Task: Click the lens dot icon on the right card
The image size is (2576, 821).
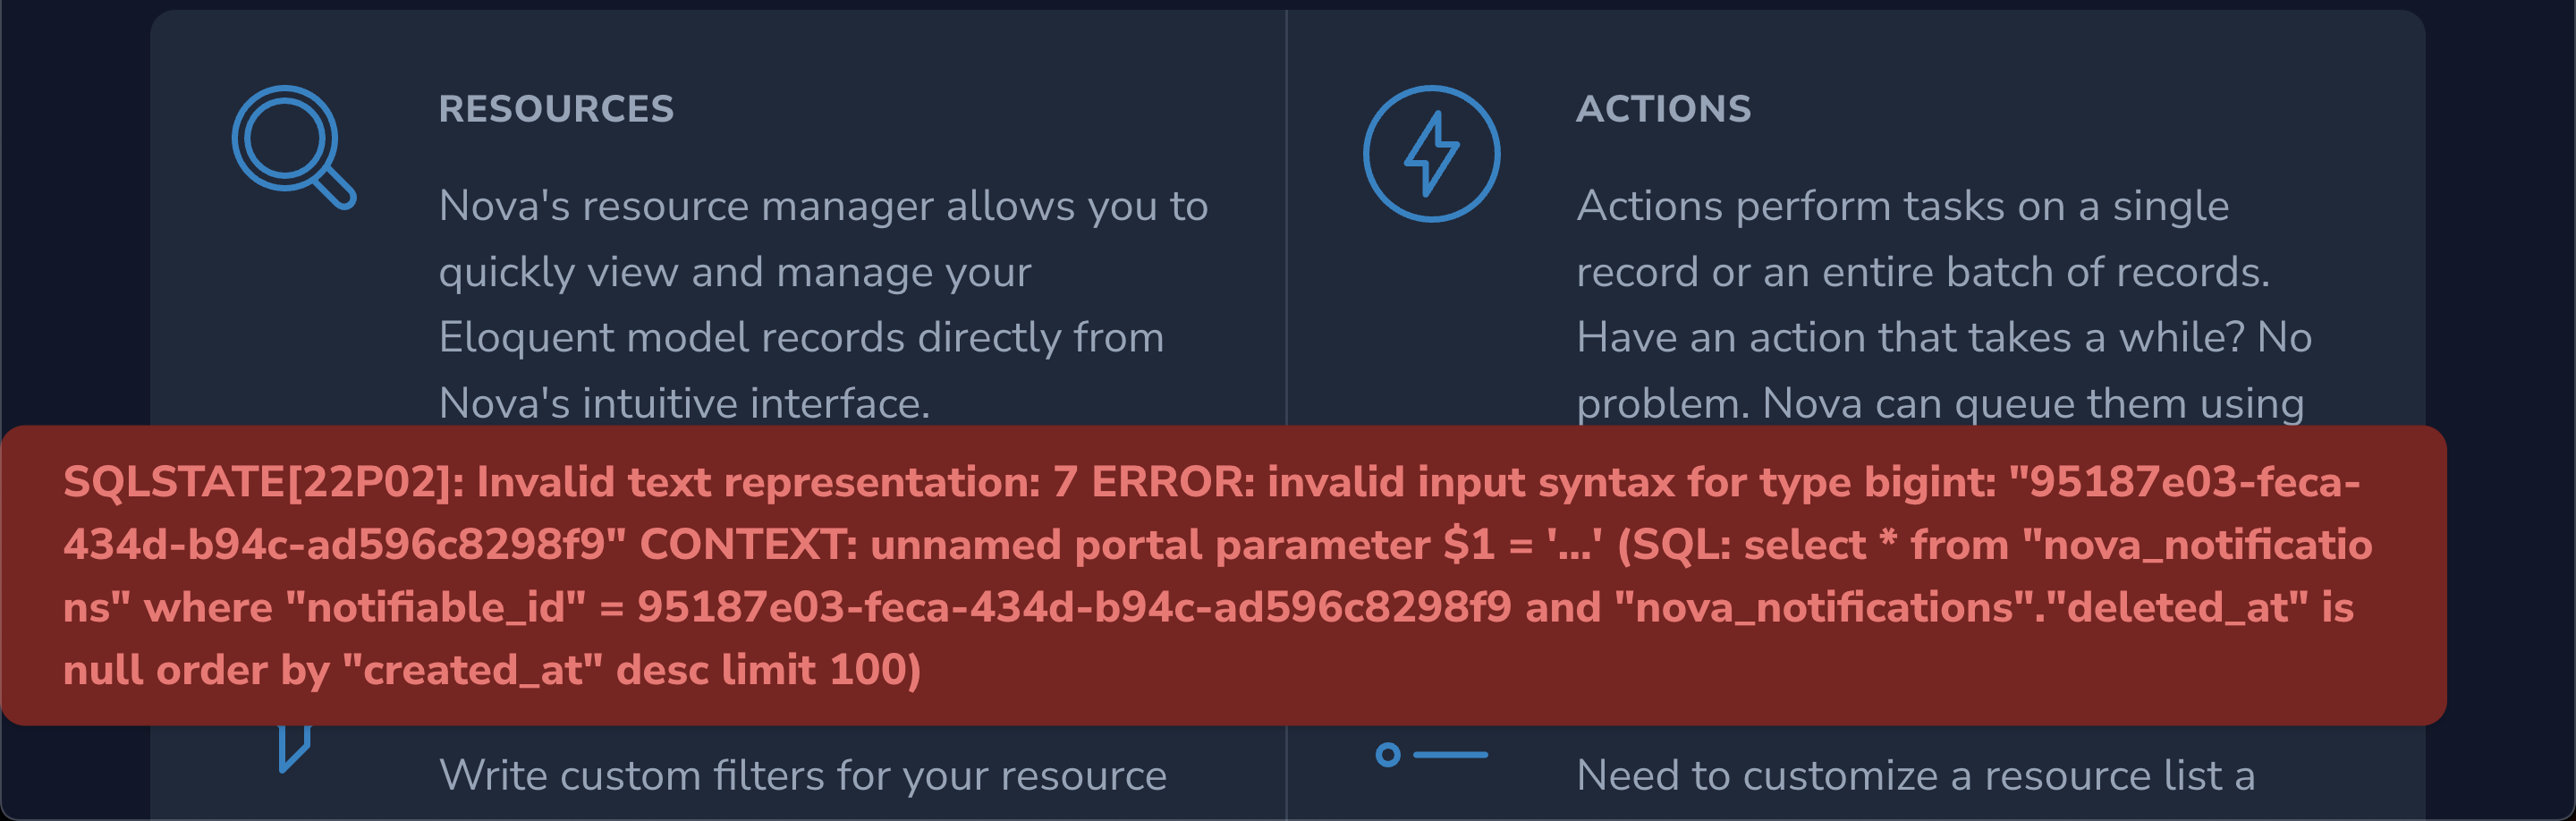Action: coord(1390,757)
